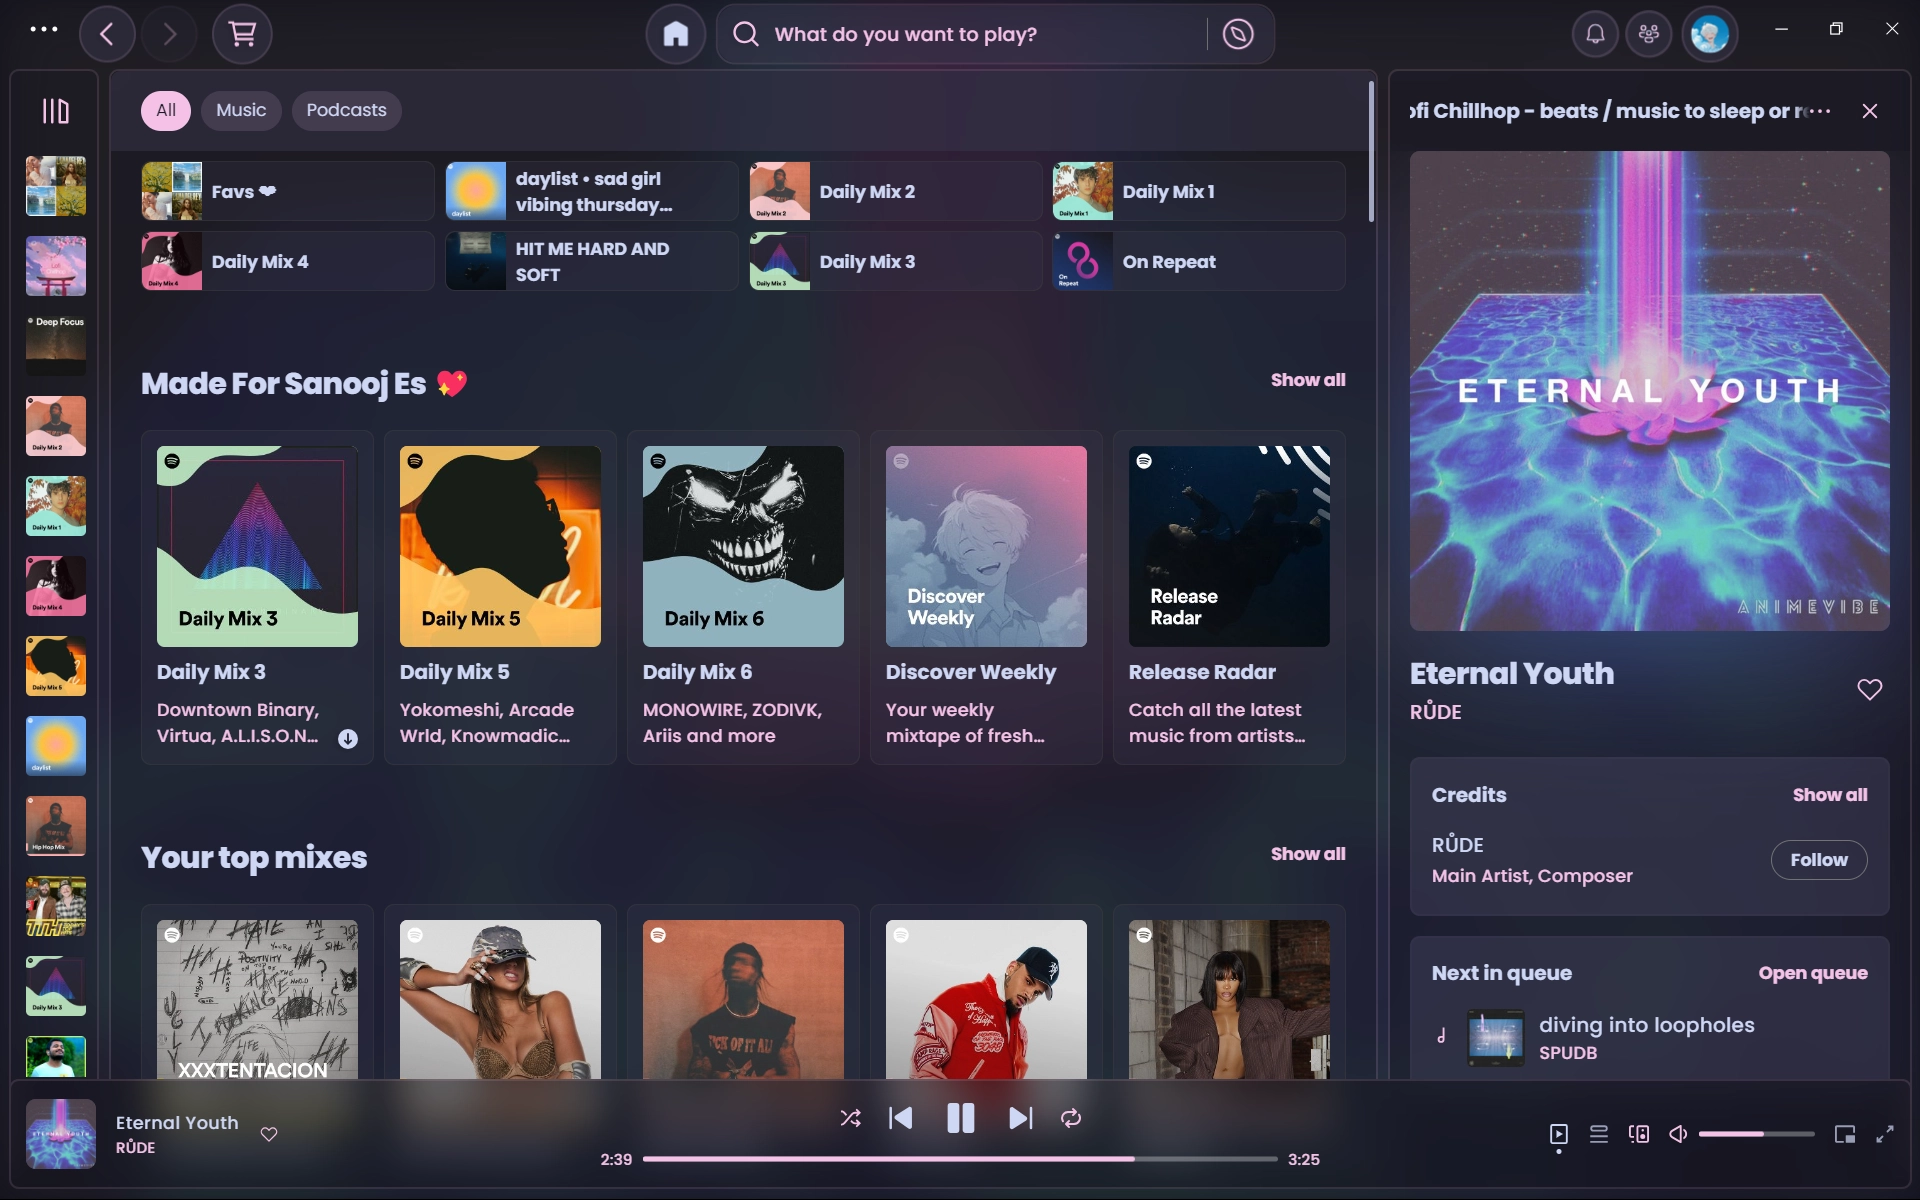Open the queue list icon
The width and height of the screenshot is (1920, 1200).
[x=1599, y=1134]
